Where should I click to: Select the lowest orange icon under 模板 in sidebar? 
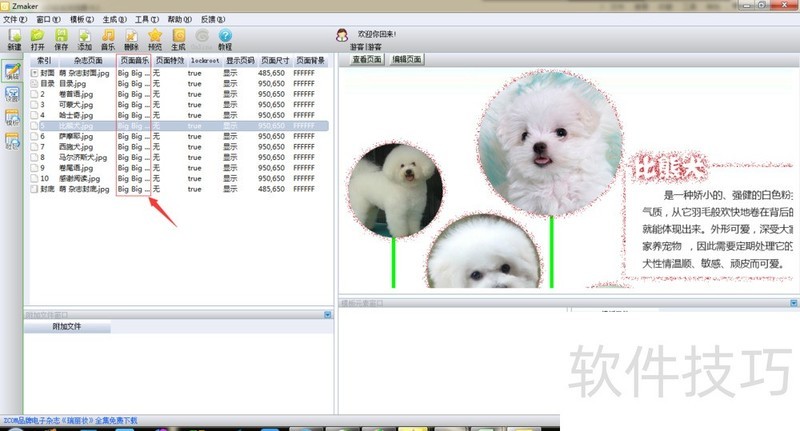point(12,141)
